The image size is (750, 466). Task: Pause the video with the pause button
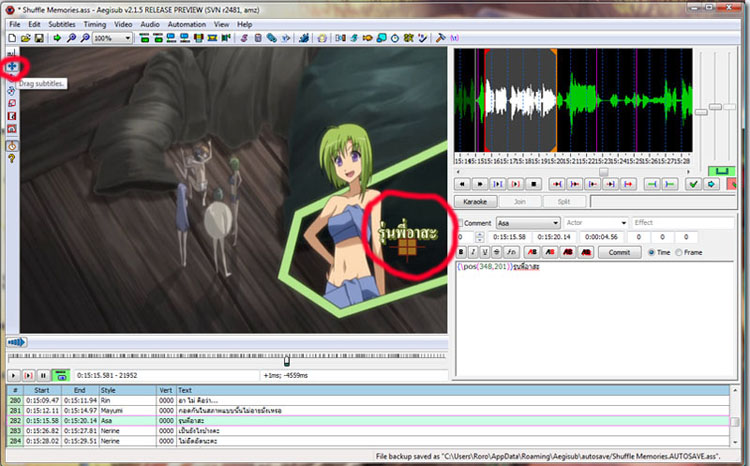point(44,375)
